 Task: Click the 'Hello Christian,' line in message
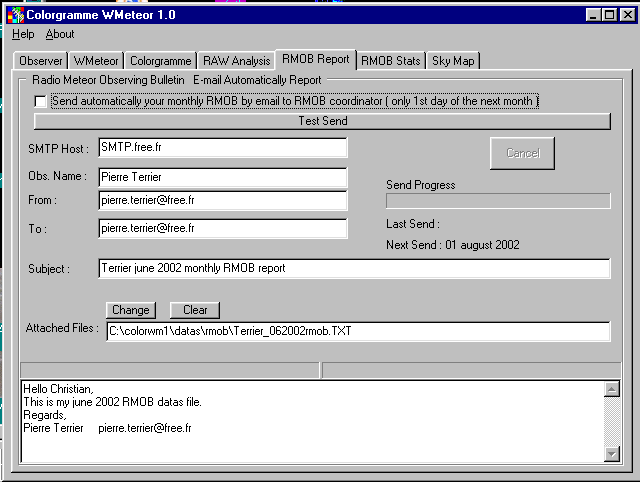coord(58,389)
